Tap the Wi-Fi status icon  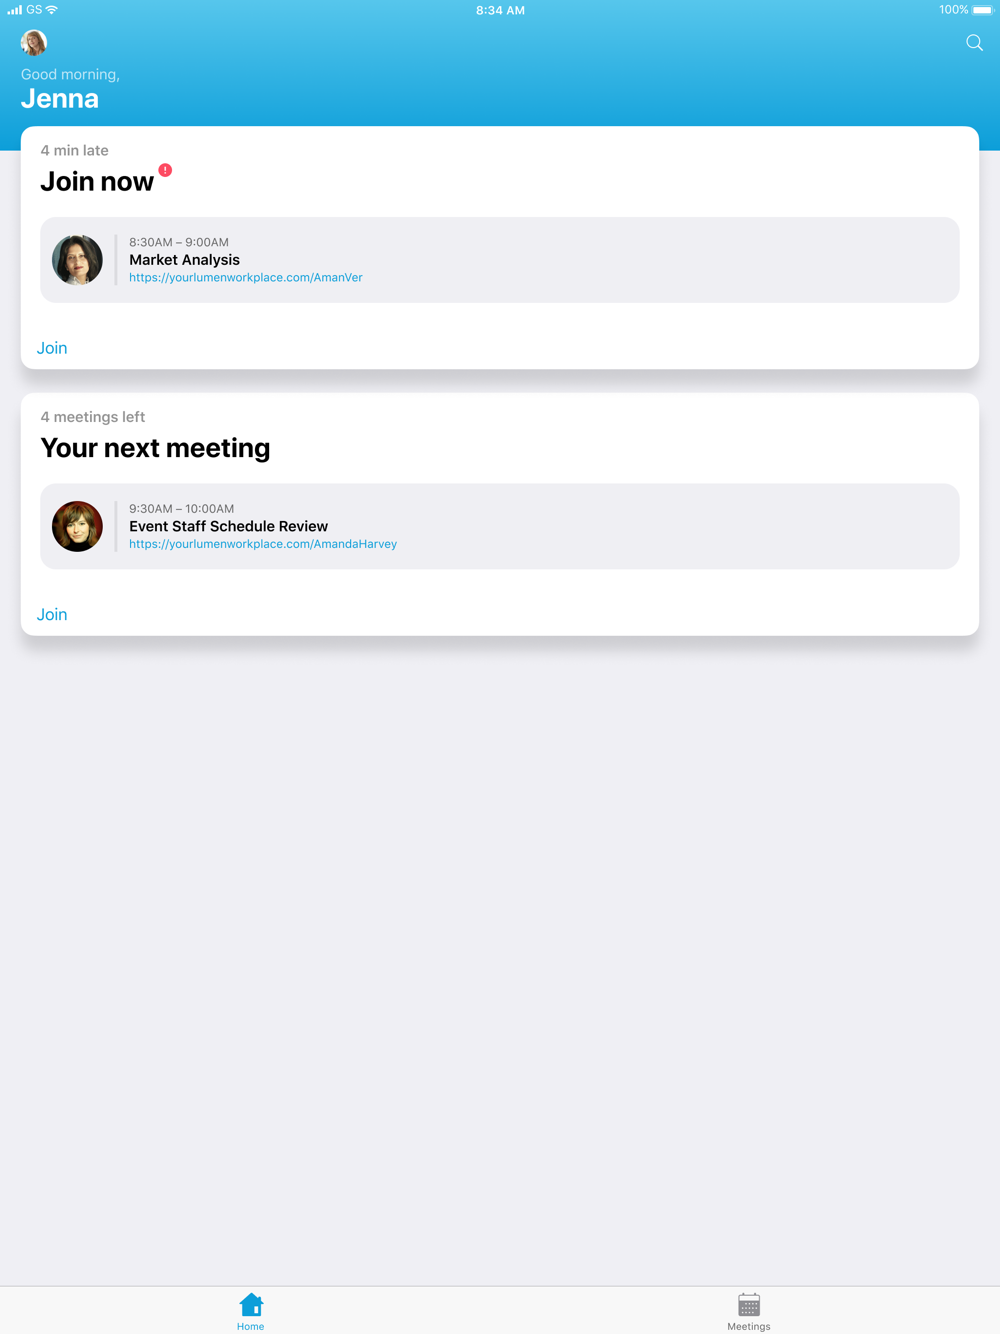[x=52, y=10]
